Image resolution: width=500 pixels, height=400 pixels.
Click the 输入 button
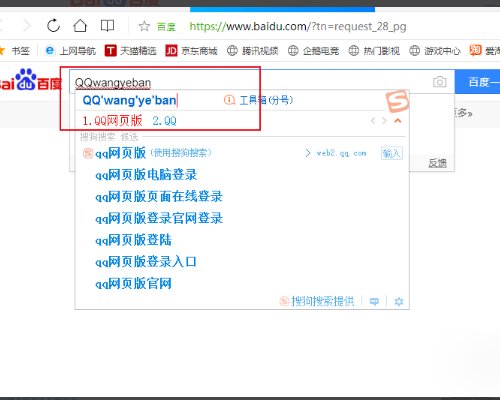[x=391, y=153]
